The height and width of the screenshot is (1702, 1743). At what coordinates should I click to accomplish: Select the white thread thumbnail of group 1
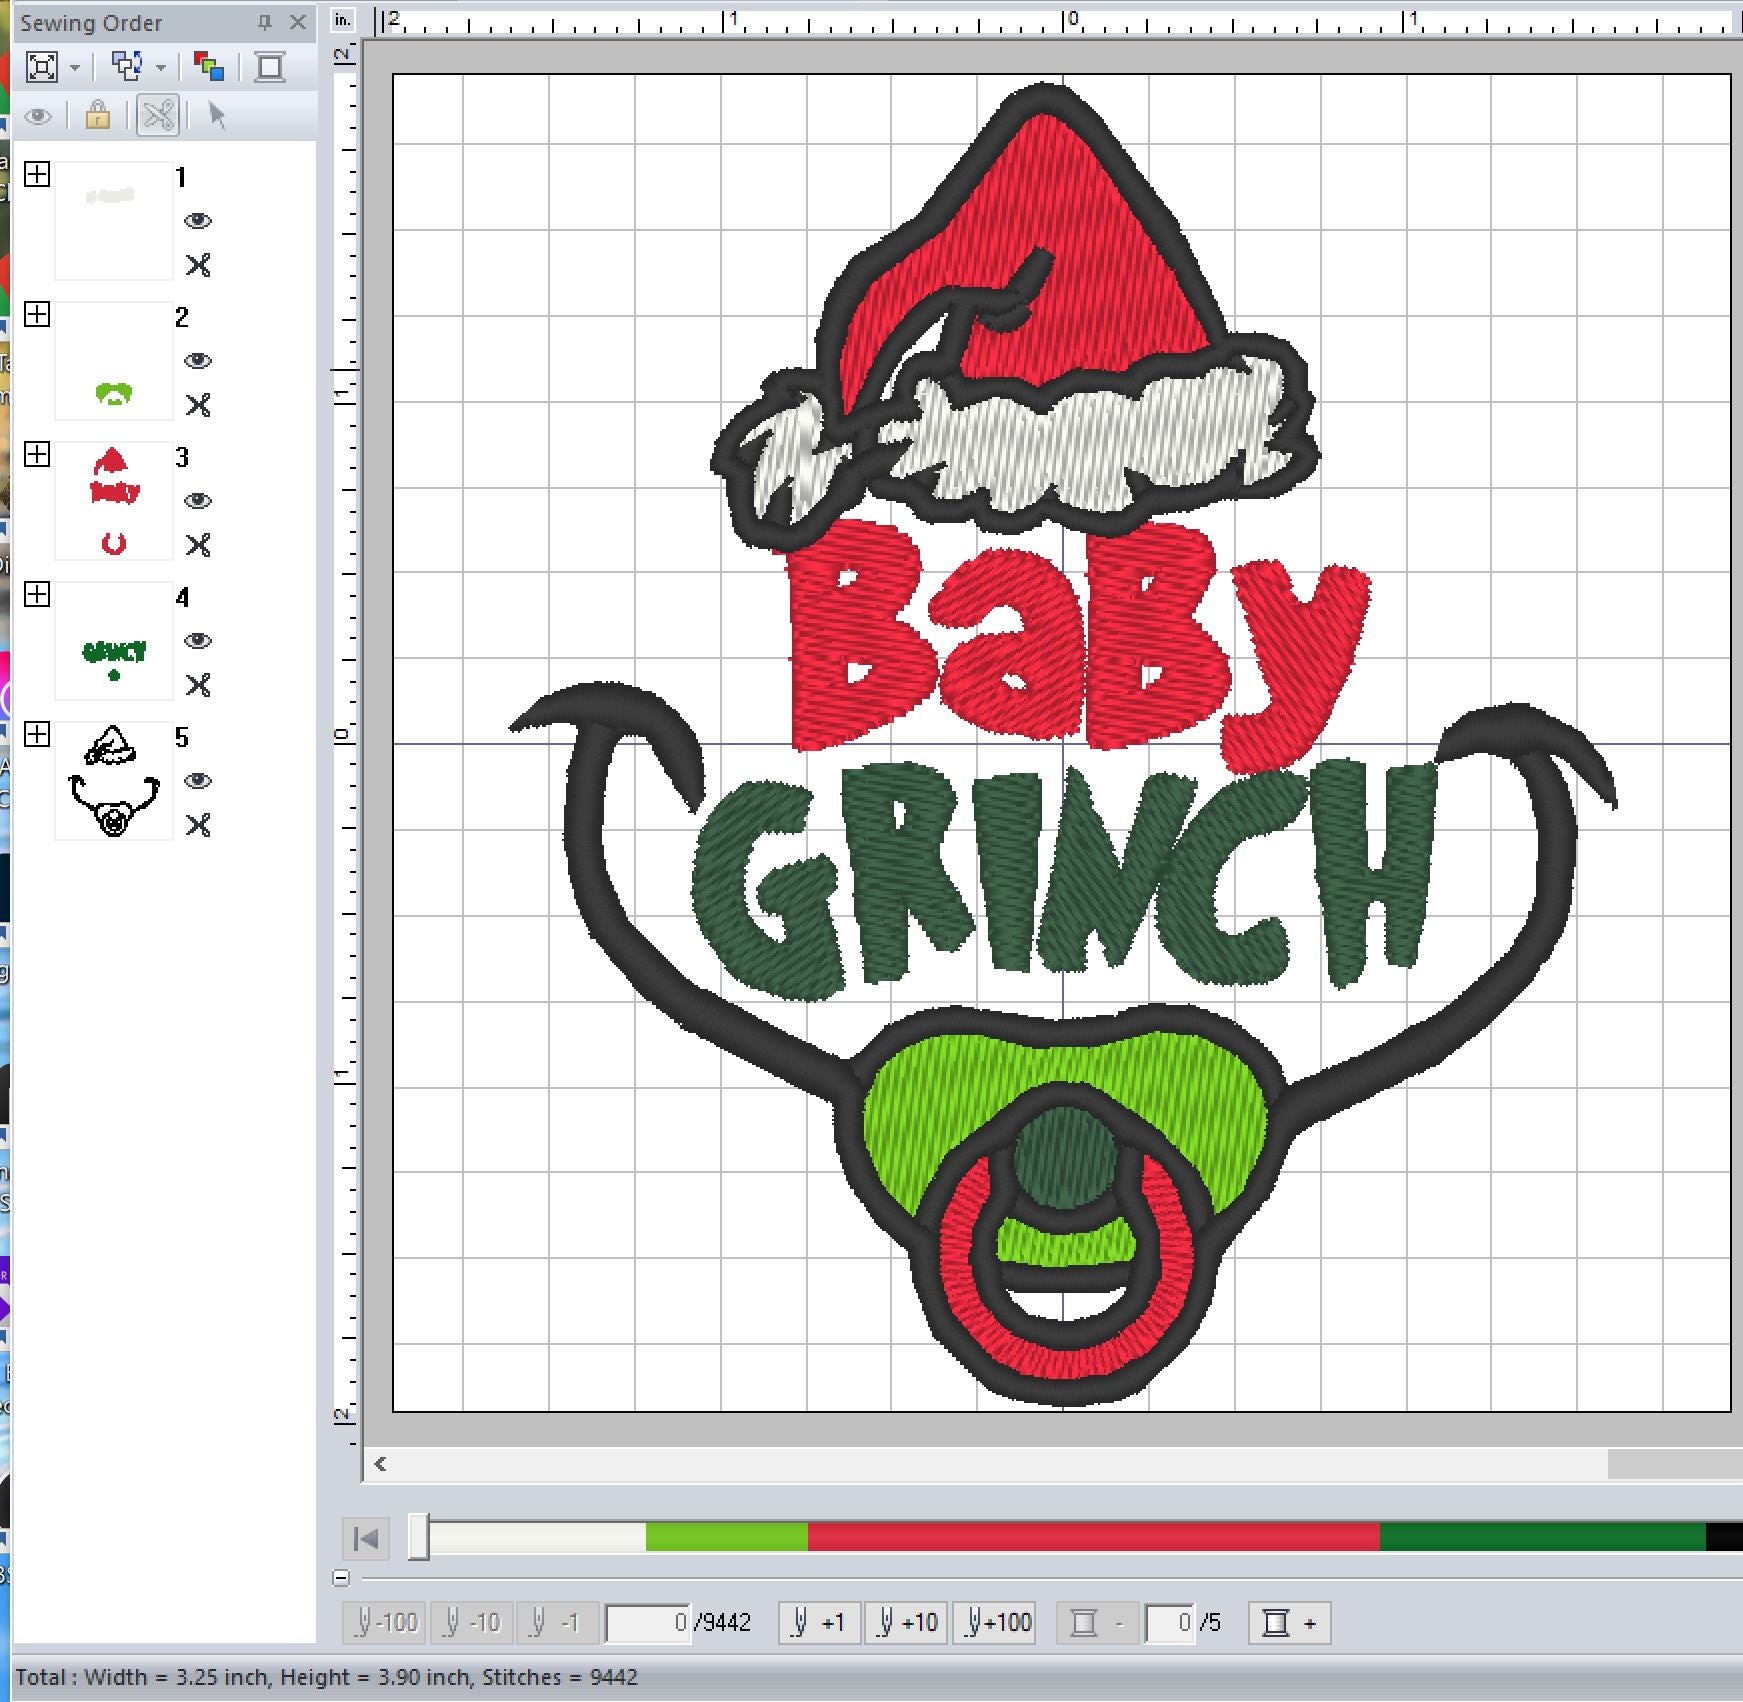[113, 221]
